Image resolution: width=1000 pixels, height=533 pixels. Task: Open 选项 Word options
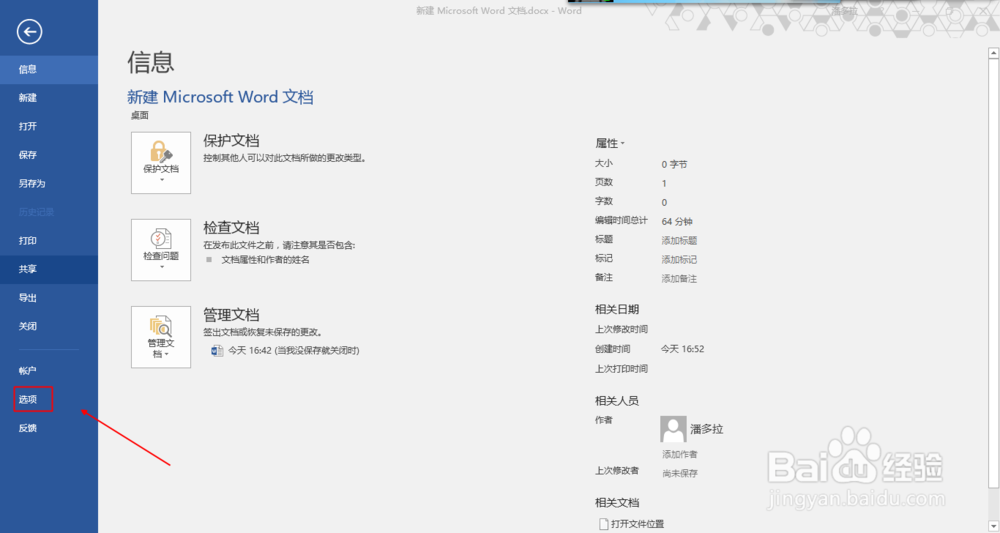click(x=49, y=399)
